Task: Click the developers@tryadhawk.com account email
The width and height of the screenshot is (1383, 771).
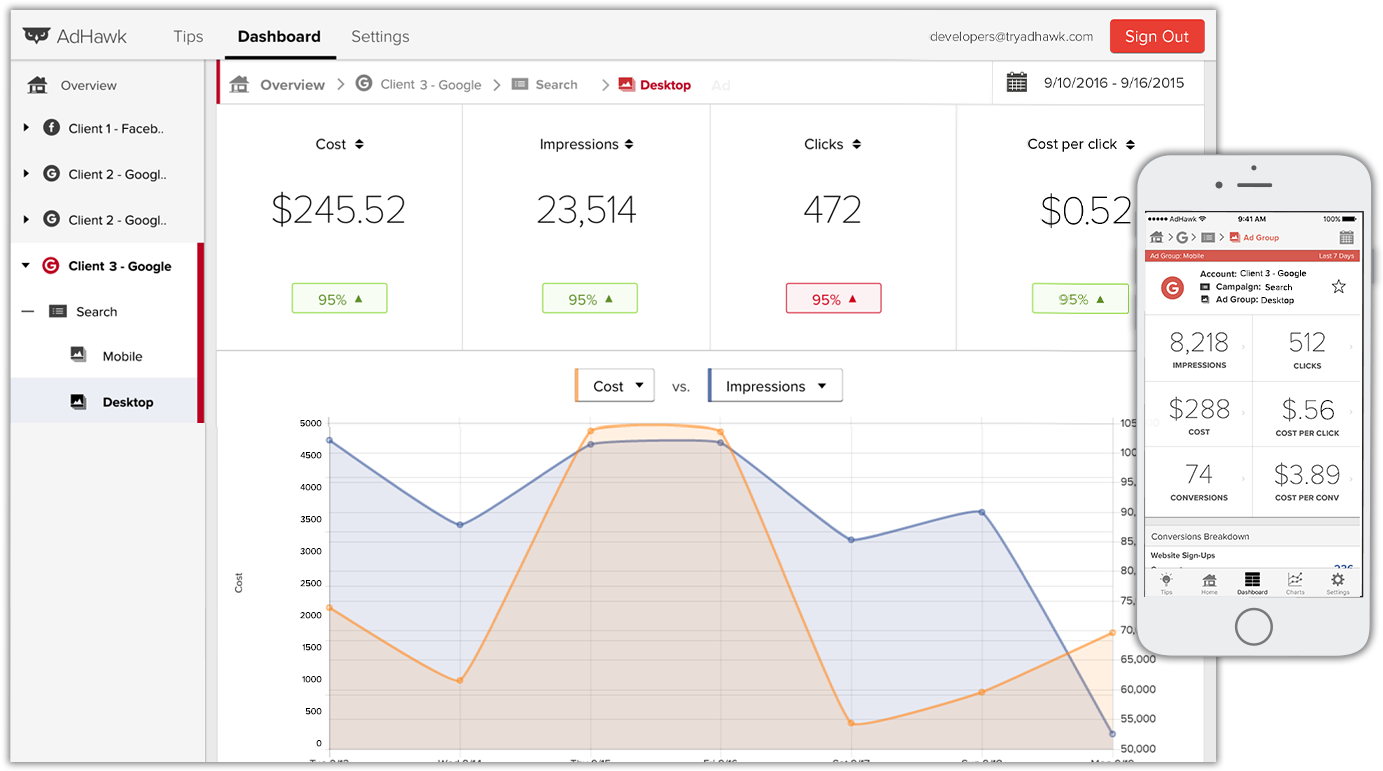Action: click(x=1011, y=36)
